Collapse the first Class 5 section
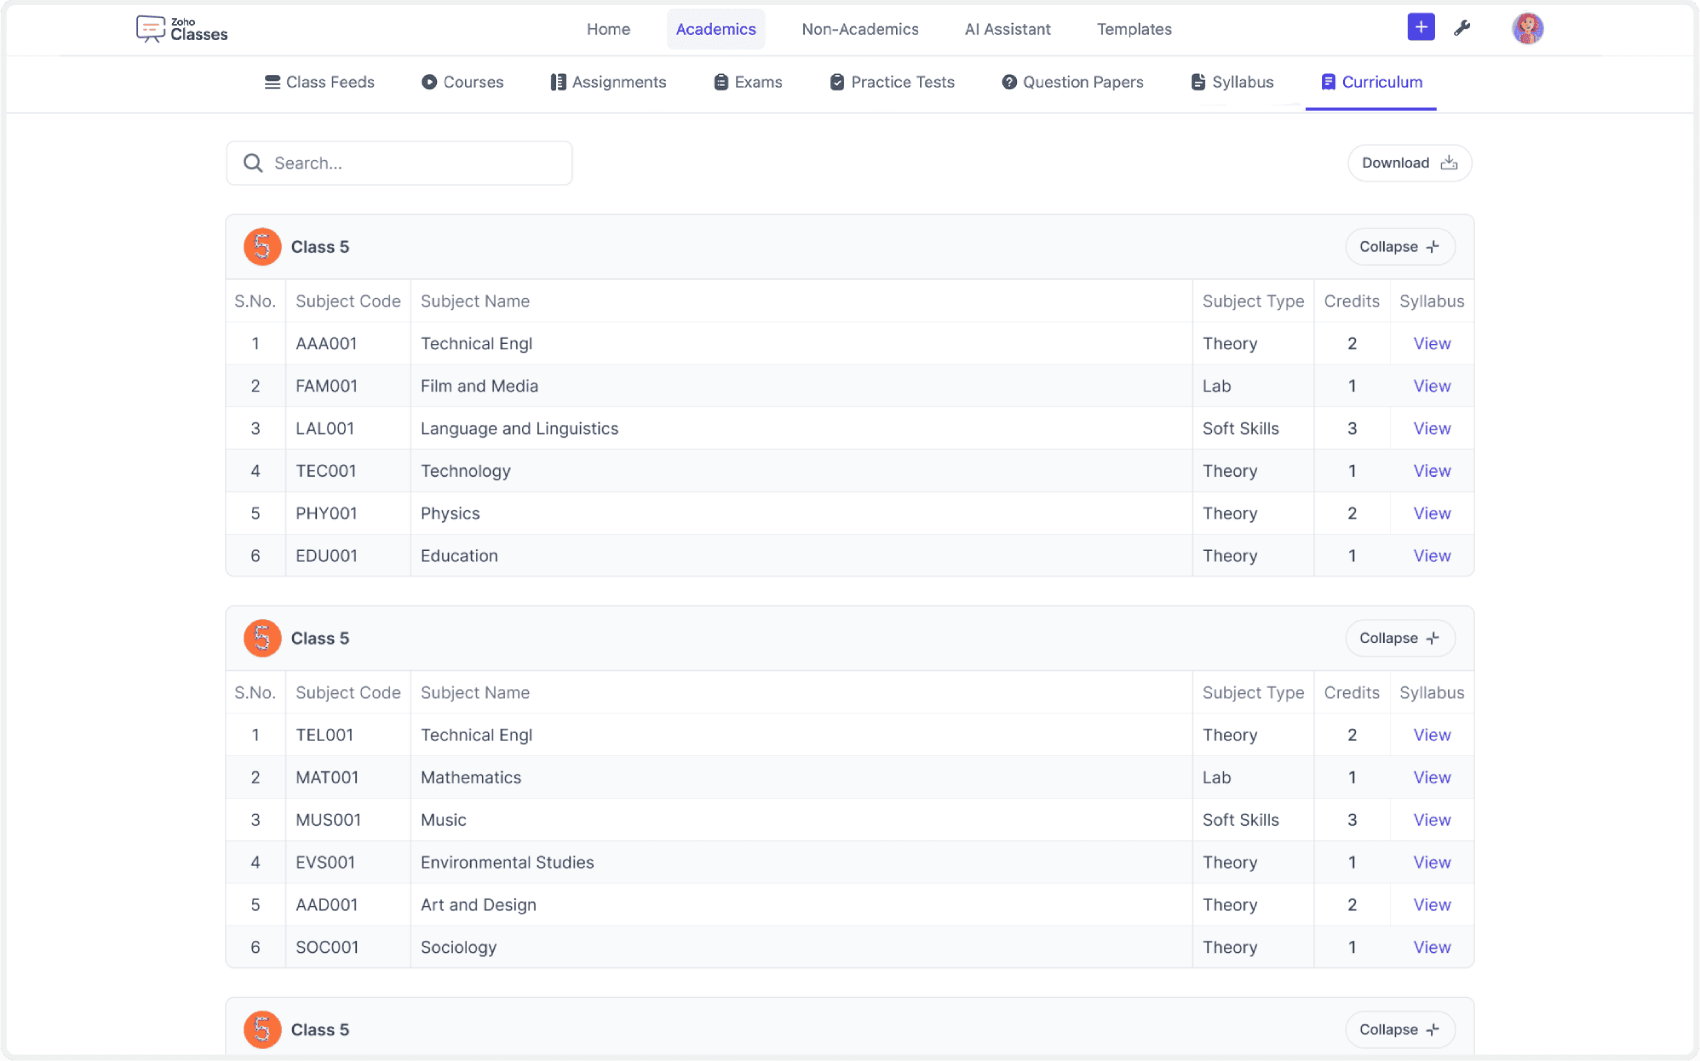Screen dimensions: 1700x1061 pos(1399,247)
